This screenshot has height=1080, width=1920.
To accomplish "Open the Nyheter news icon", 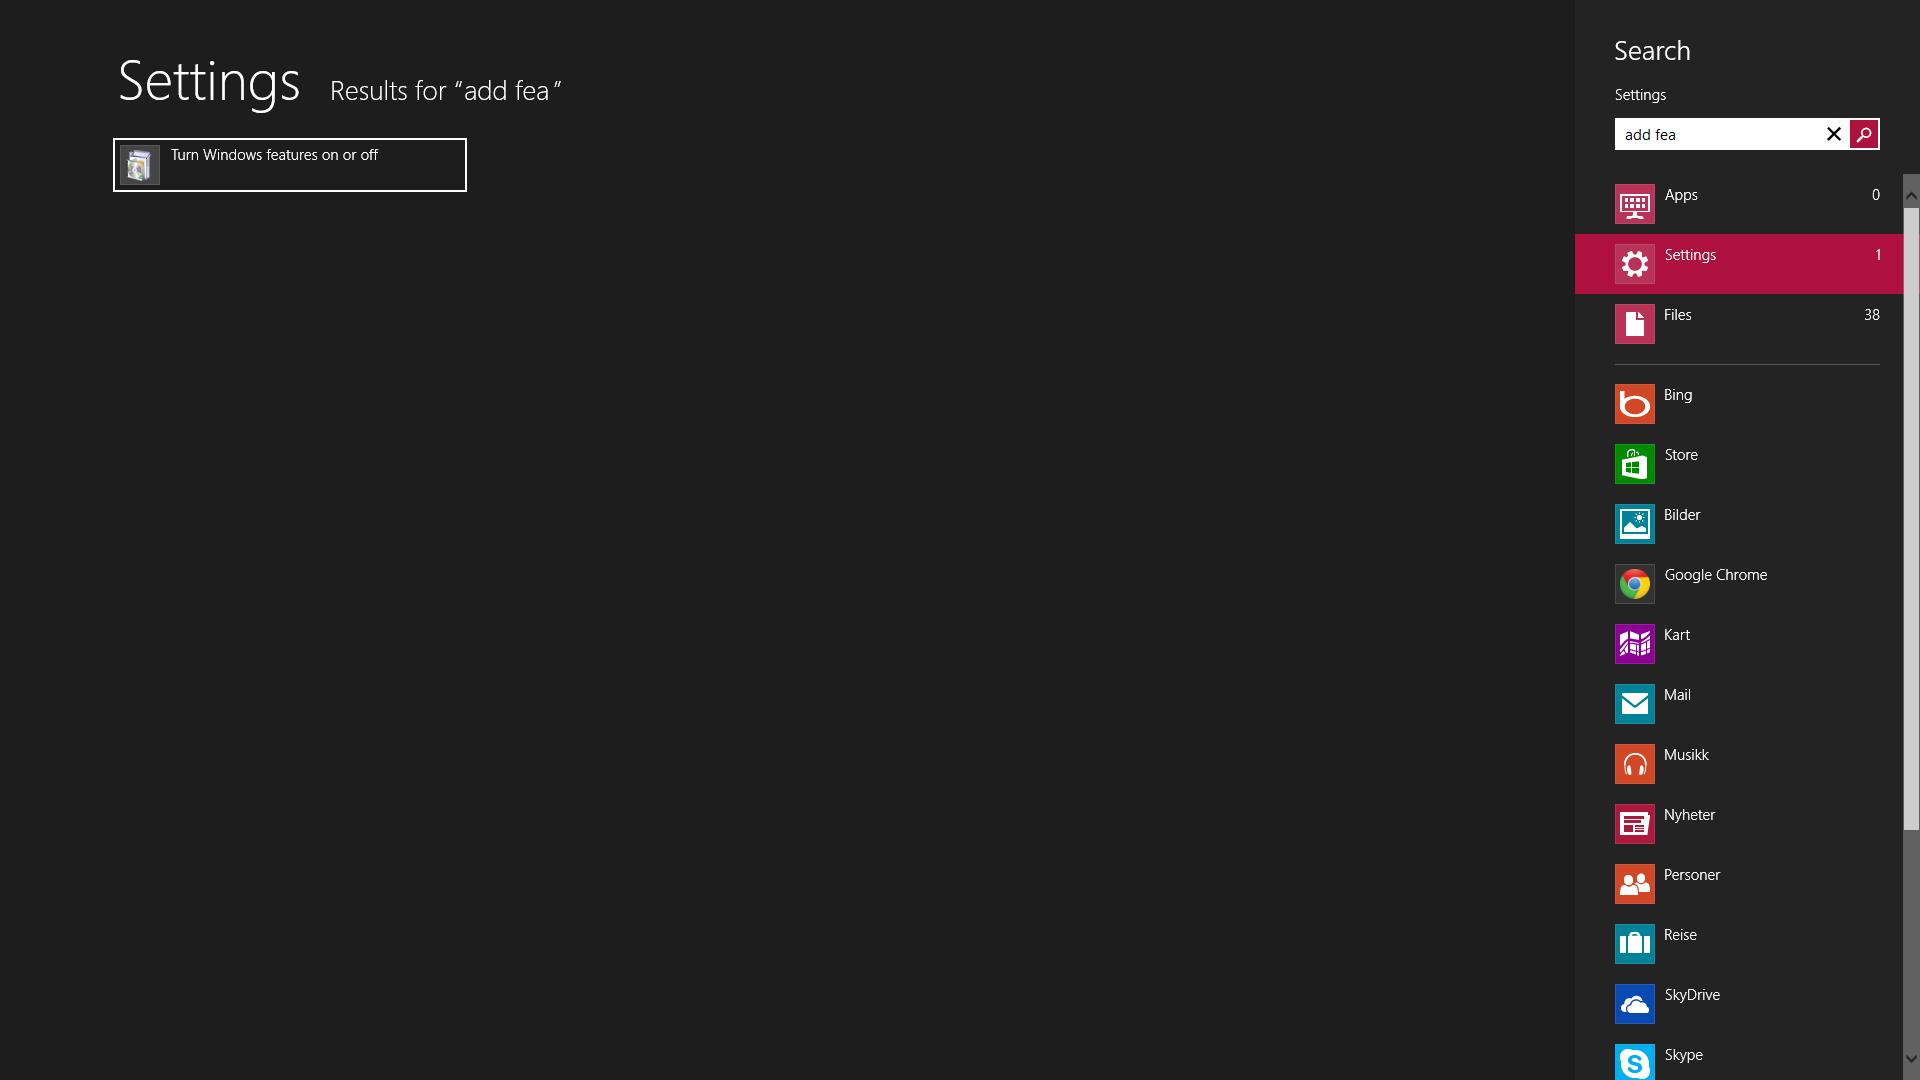I will (1634, 824).
